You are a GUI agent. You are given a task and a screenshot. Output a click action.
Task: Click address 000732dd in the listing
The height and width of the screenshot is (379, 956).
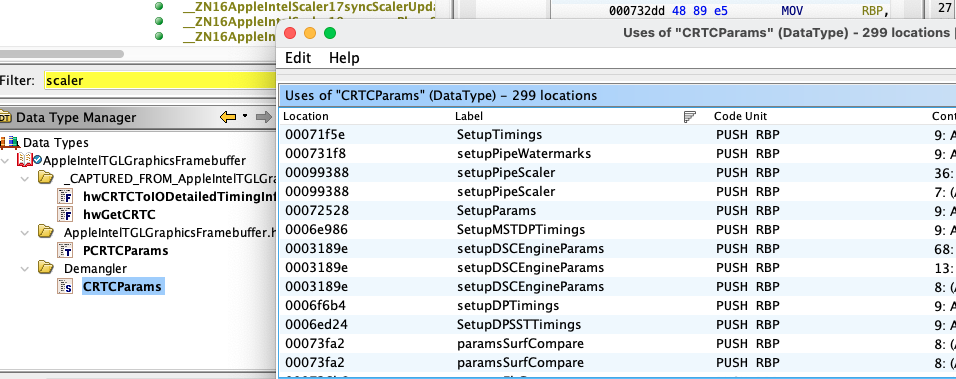pyautogui.click(x=638, y=10)
